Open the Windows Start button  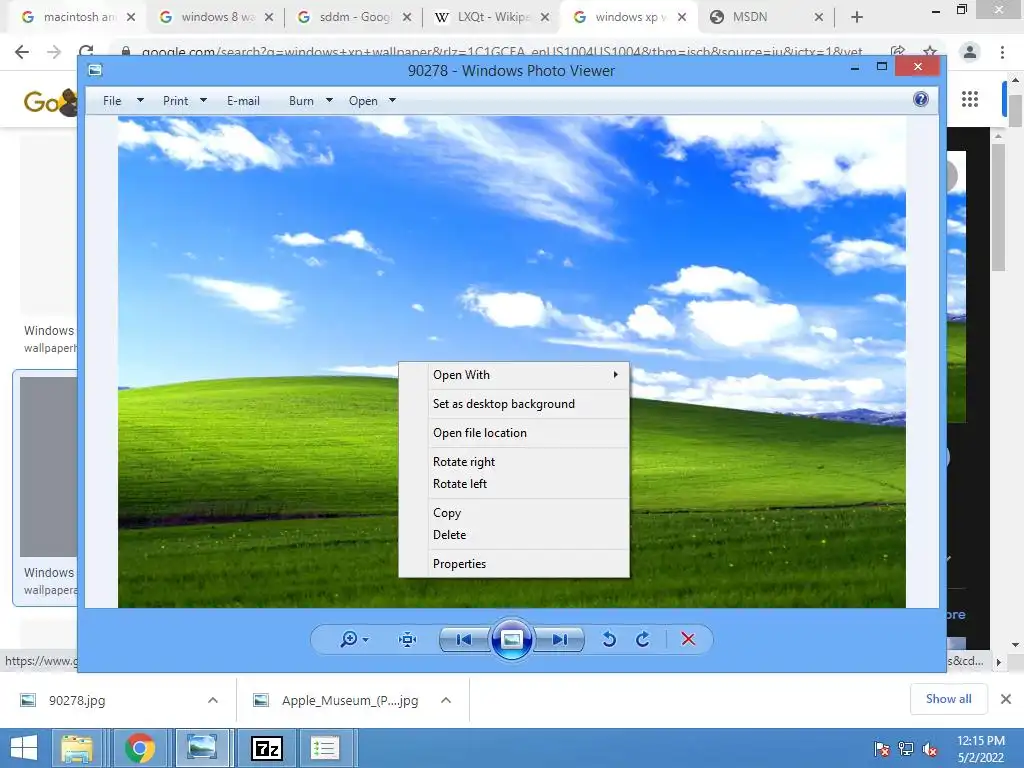(x=24, y=748)
